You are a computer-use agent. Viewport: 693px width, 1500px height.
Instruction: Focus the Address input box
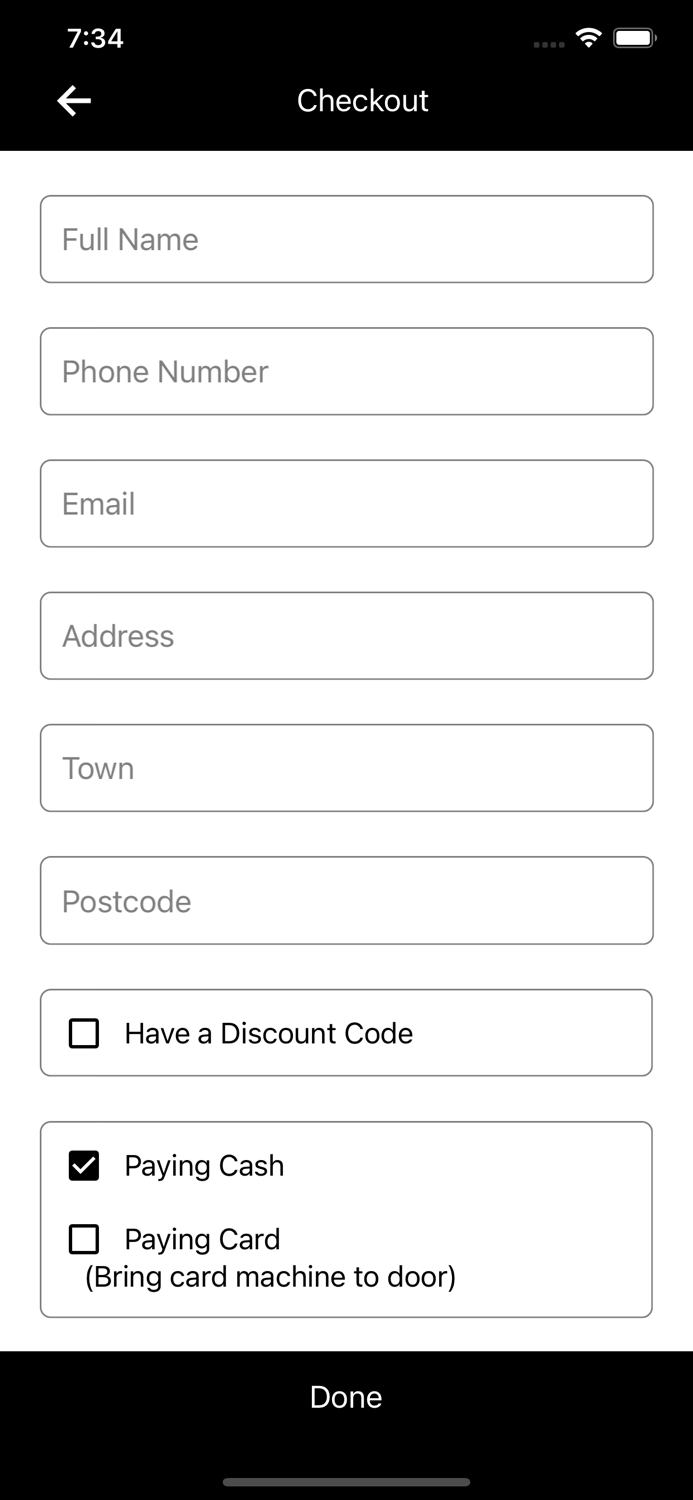point(346,636)
